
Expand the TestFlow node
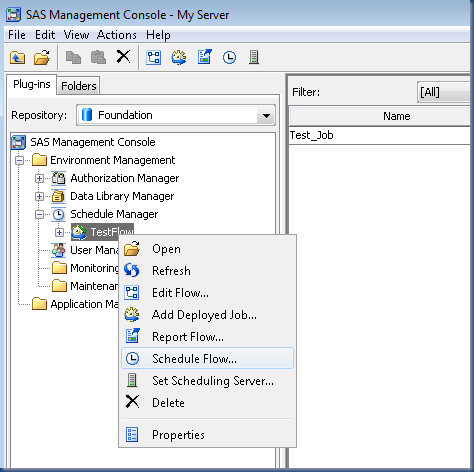[x=59, y=232]
